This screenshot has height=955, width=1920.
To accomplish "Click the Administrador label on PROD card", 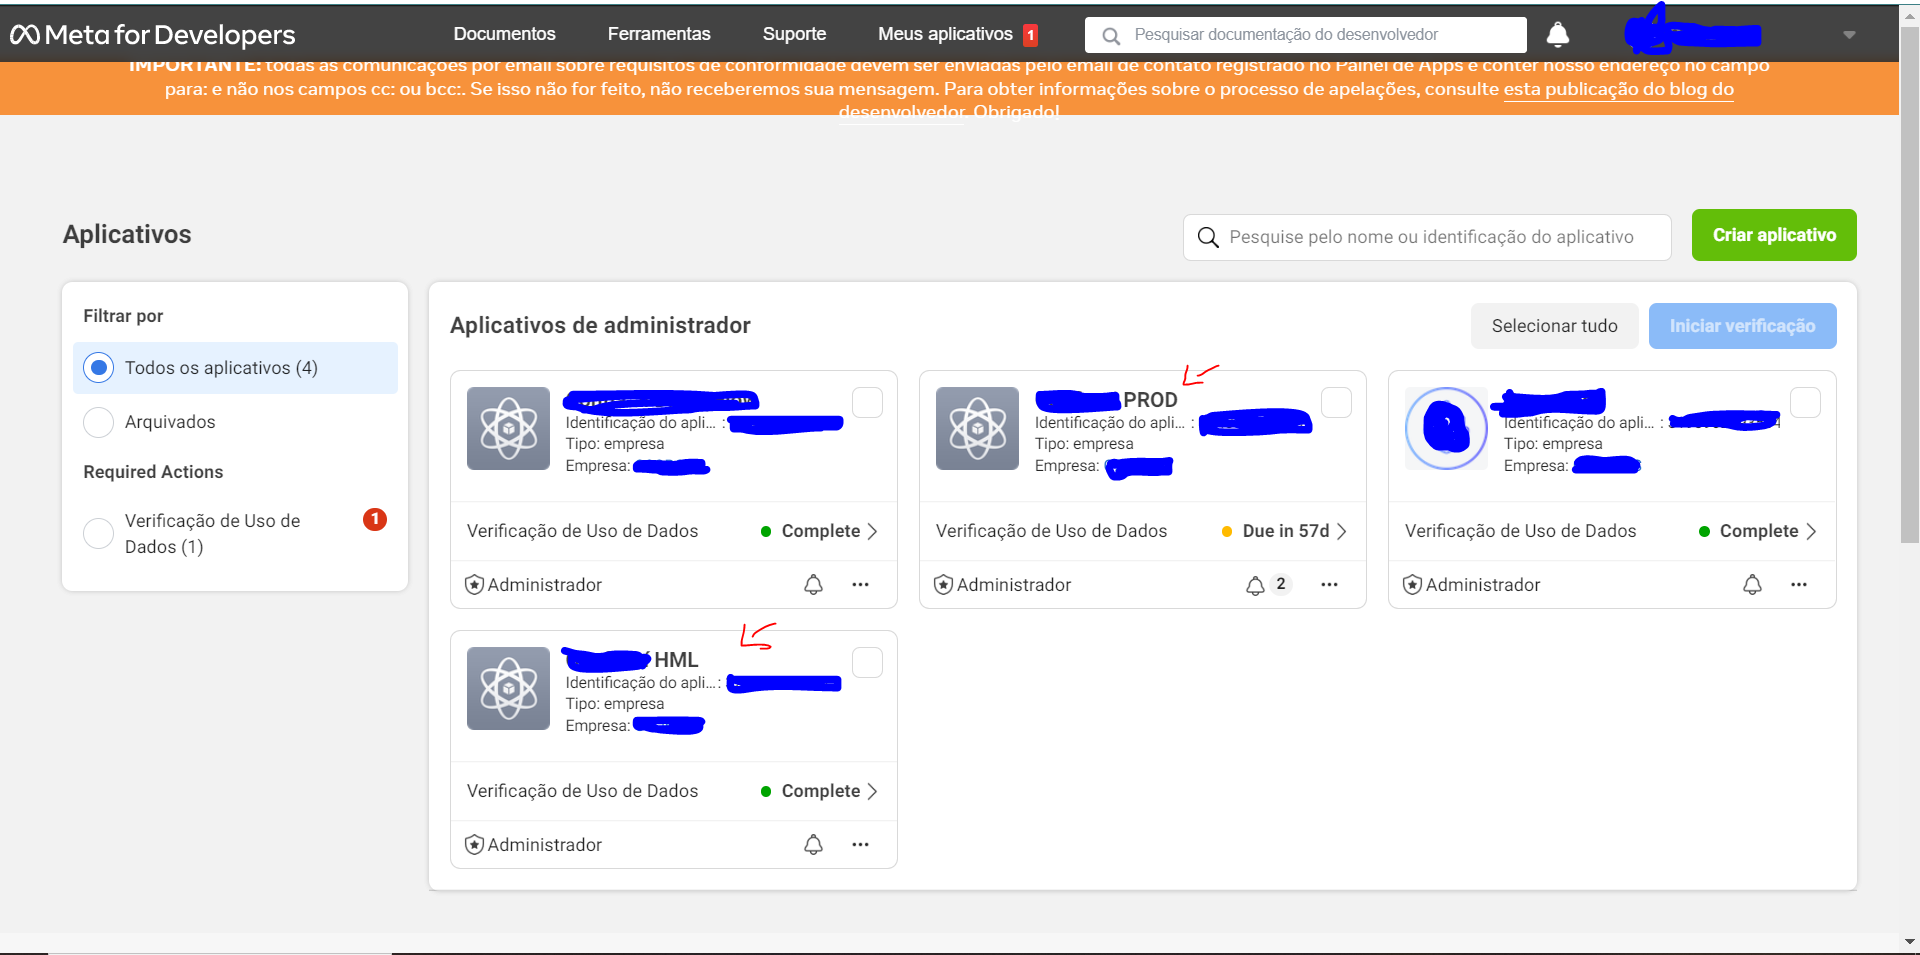I will 1014,585.
